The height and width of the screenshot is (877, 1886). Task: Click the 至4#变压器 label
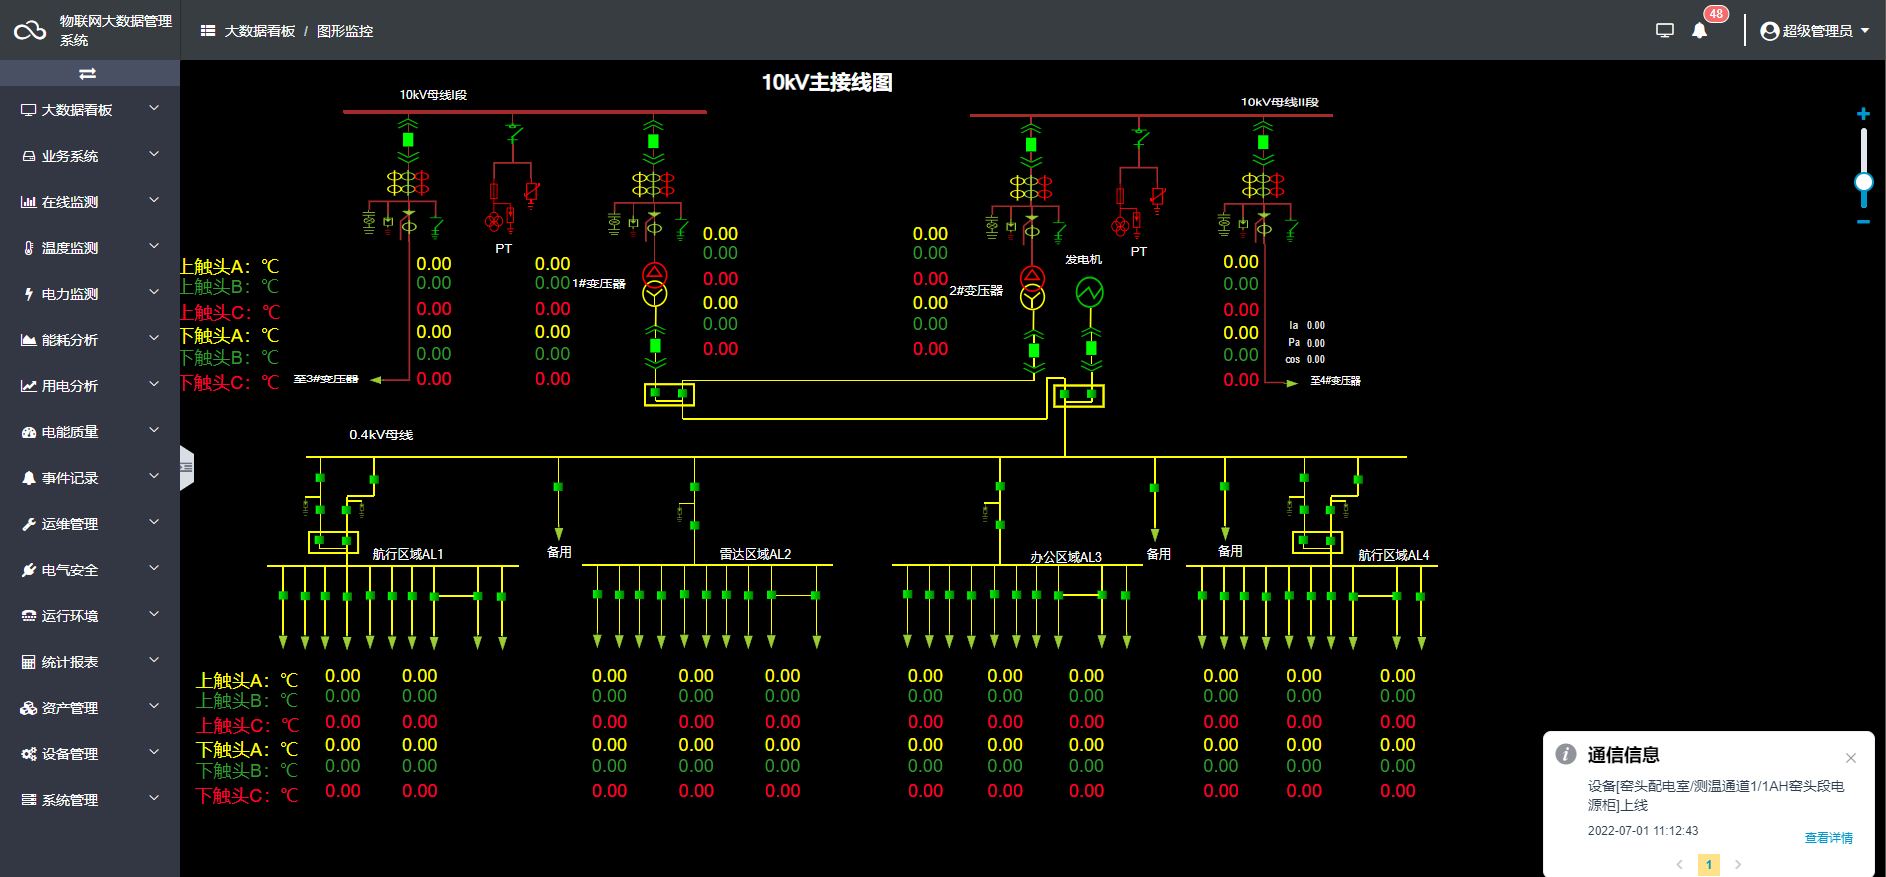1336,381
